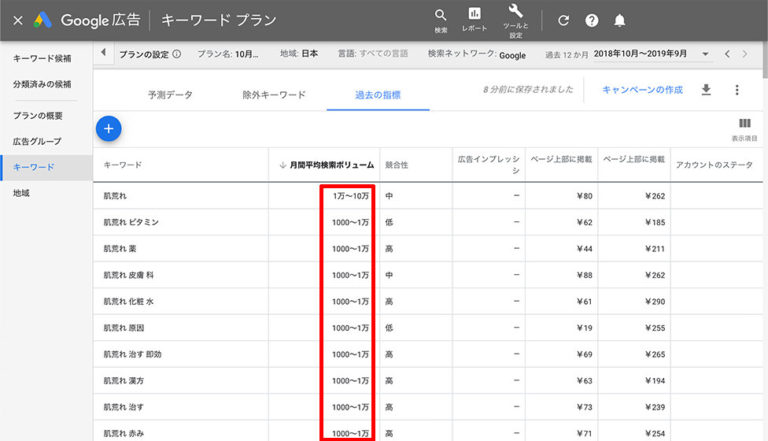Viewport: 768px width, 441px height.
Task: Select the 肌荒れ 漢方 keyword row
Action: [x=428, y=381]
